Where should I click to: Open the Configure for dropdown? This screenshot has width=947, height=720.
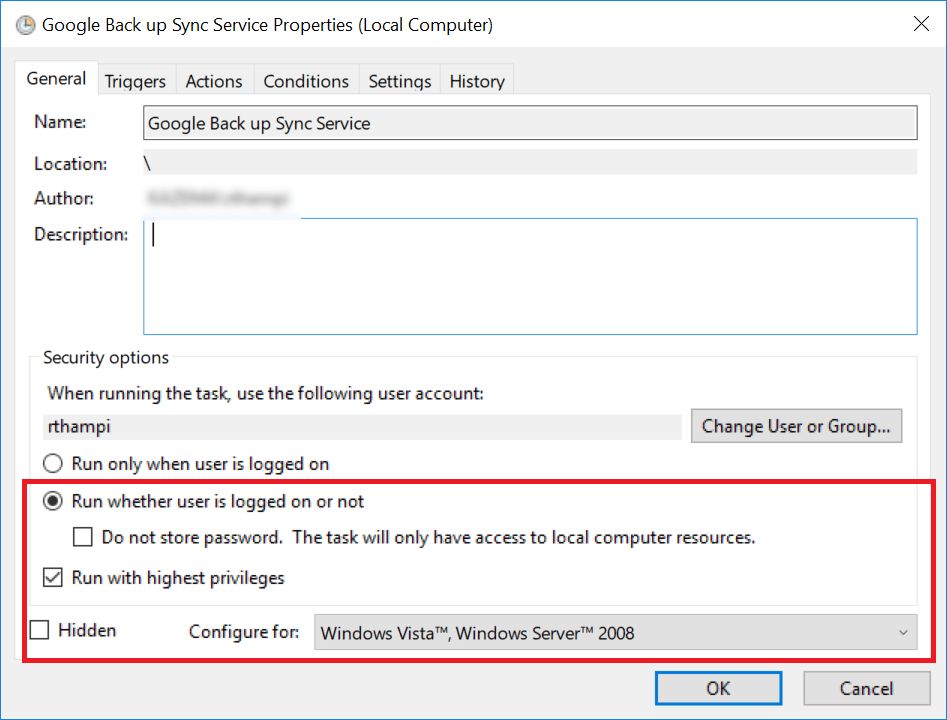(x=615, y=632)
